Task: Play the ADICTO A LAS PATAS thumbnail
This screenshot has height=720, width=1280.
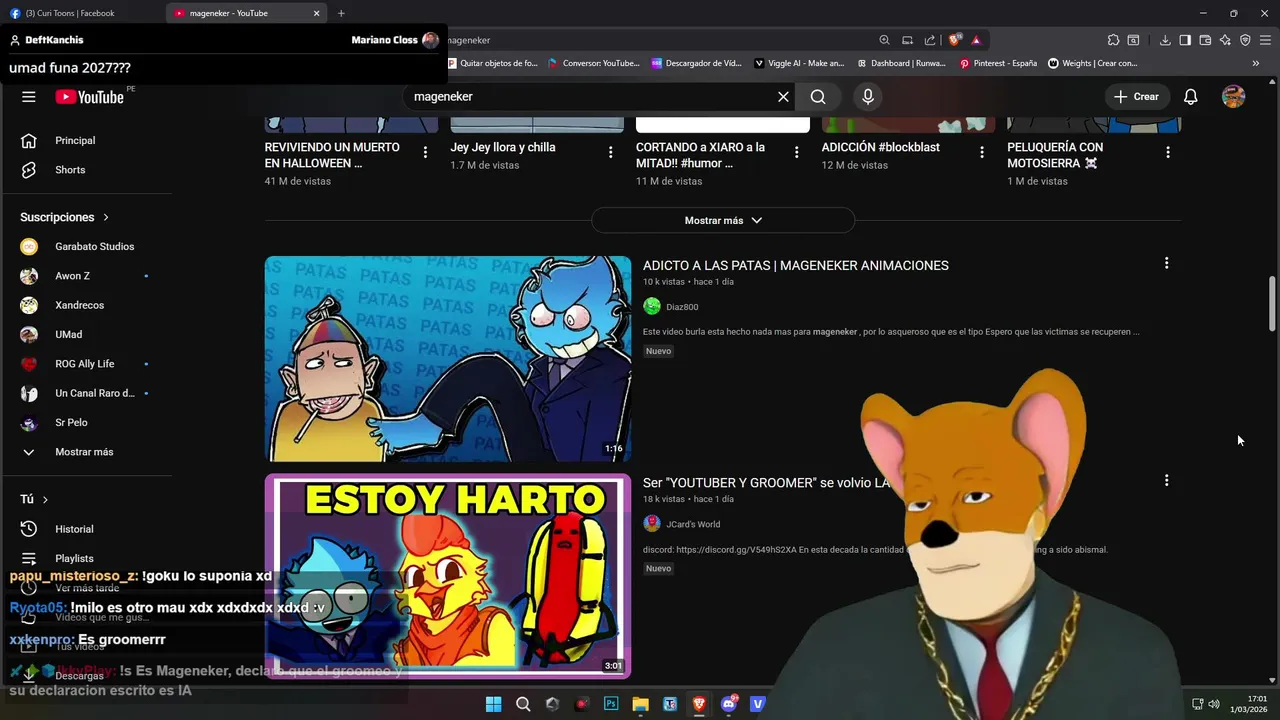Action: pos(448,359)
